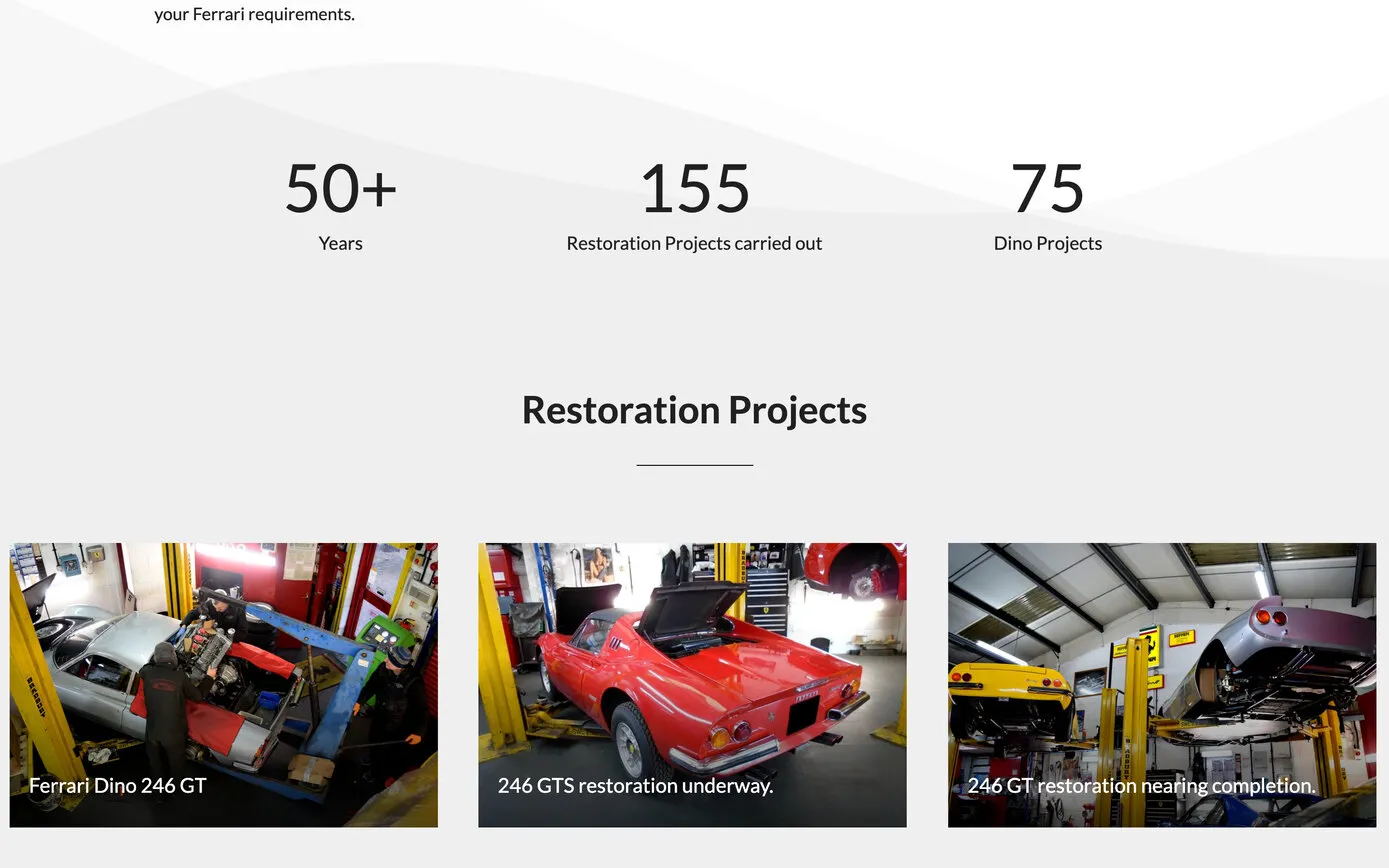Click the '75' Dino figure
Image resolution: width=1389 pixels, height=868 pixels.
coord(1048,188)
